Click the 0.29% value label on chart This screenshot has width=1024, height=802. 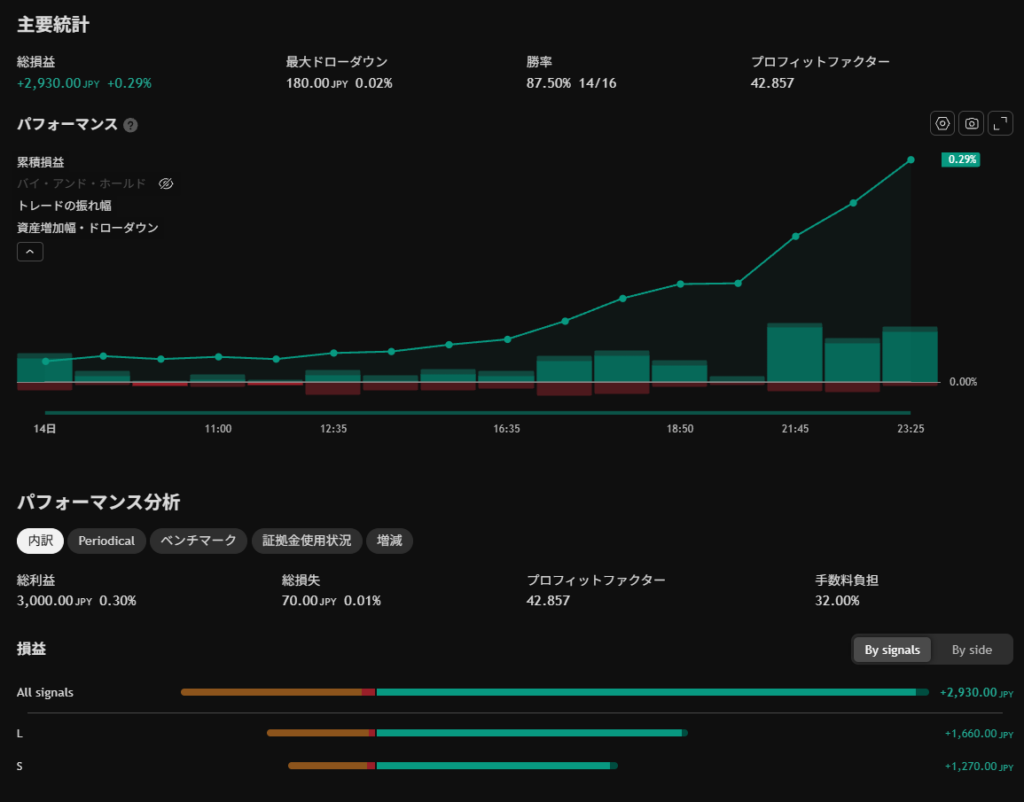coord(961,159)
